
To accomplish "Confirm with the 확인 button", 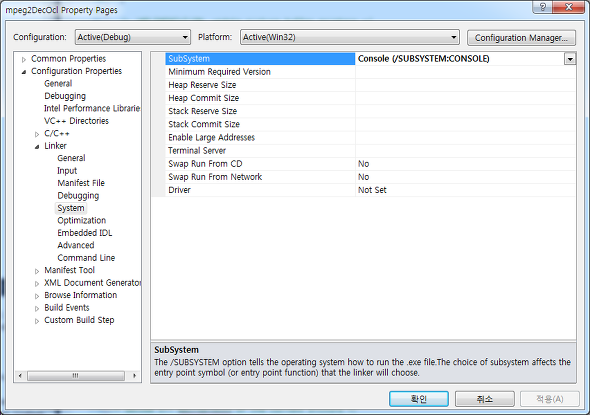I will tap(419, 399).
